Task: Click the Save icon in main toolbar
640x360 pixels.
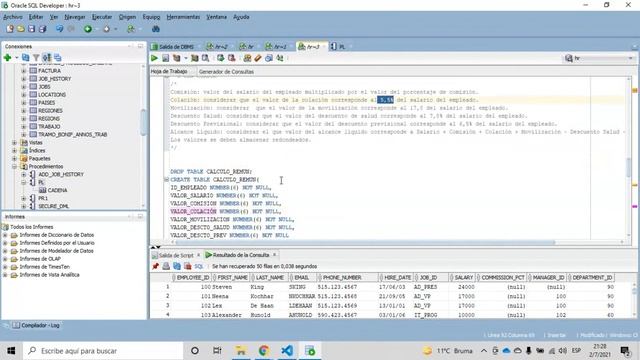Action: tap(31, 29)
